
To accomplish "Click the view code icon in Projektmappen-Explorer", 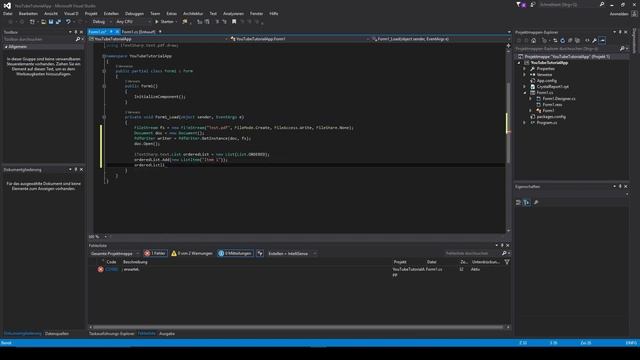I will (x=587, y=40).
